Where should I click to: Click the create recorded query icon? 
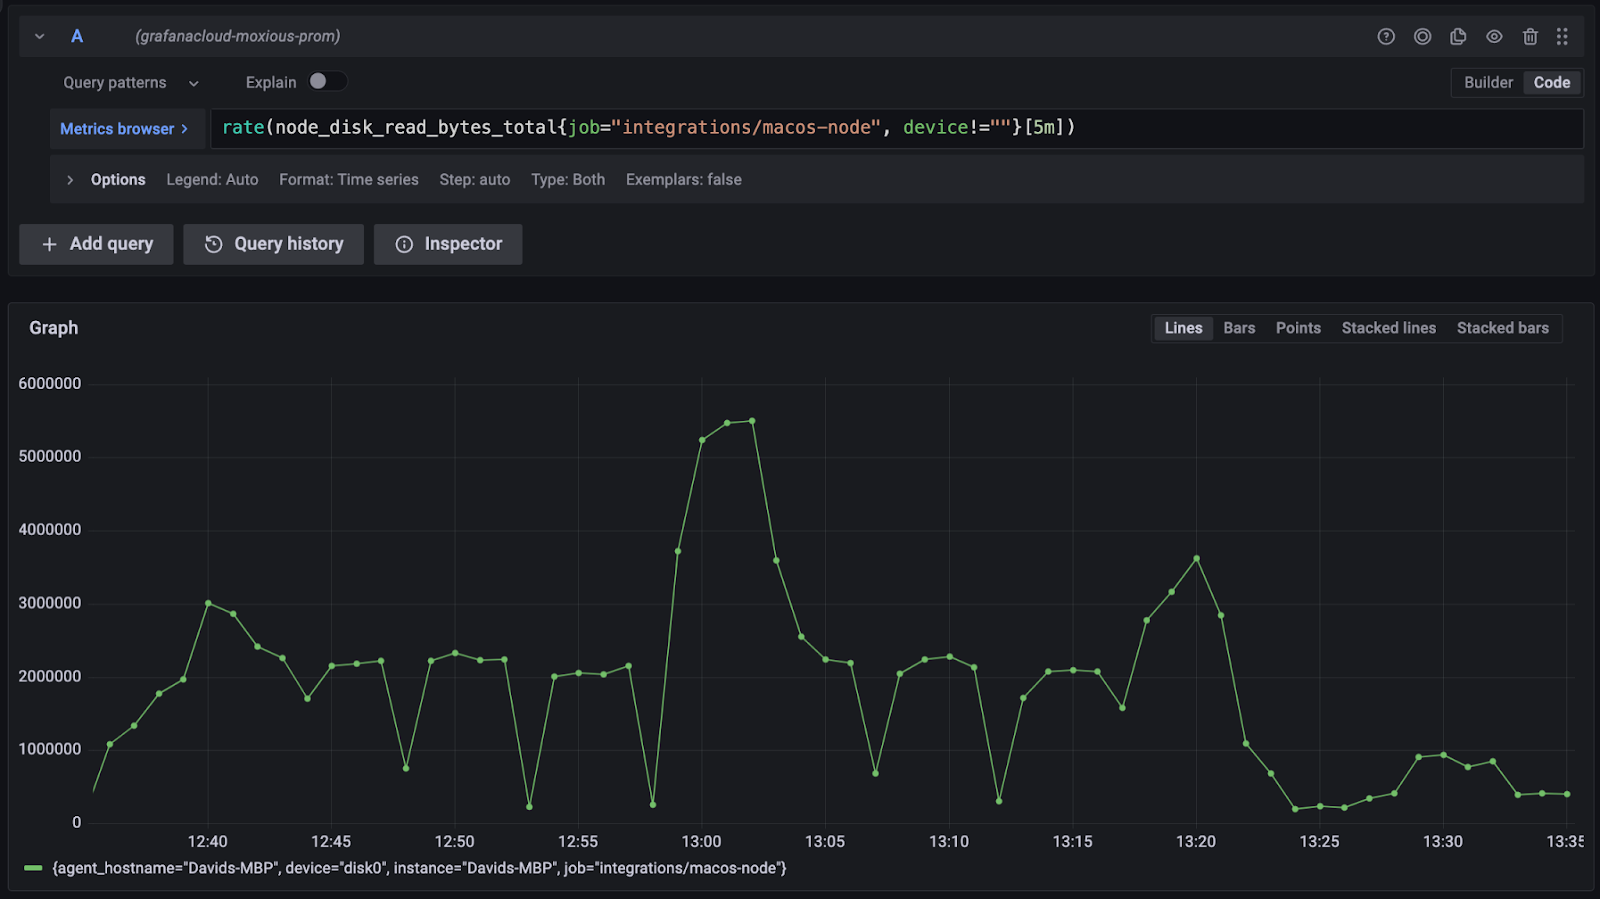1422,37
